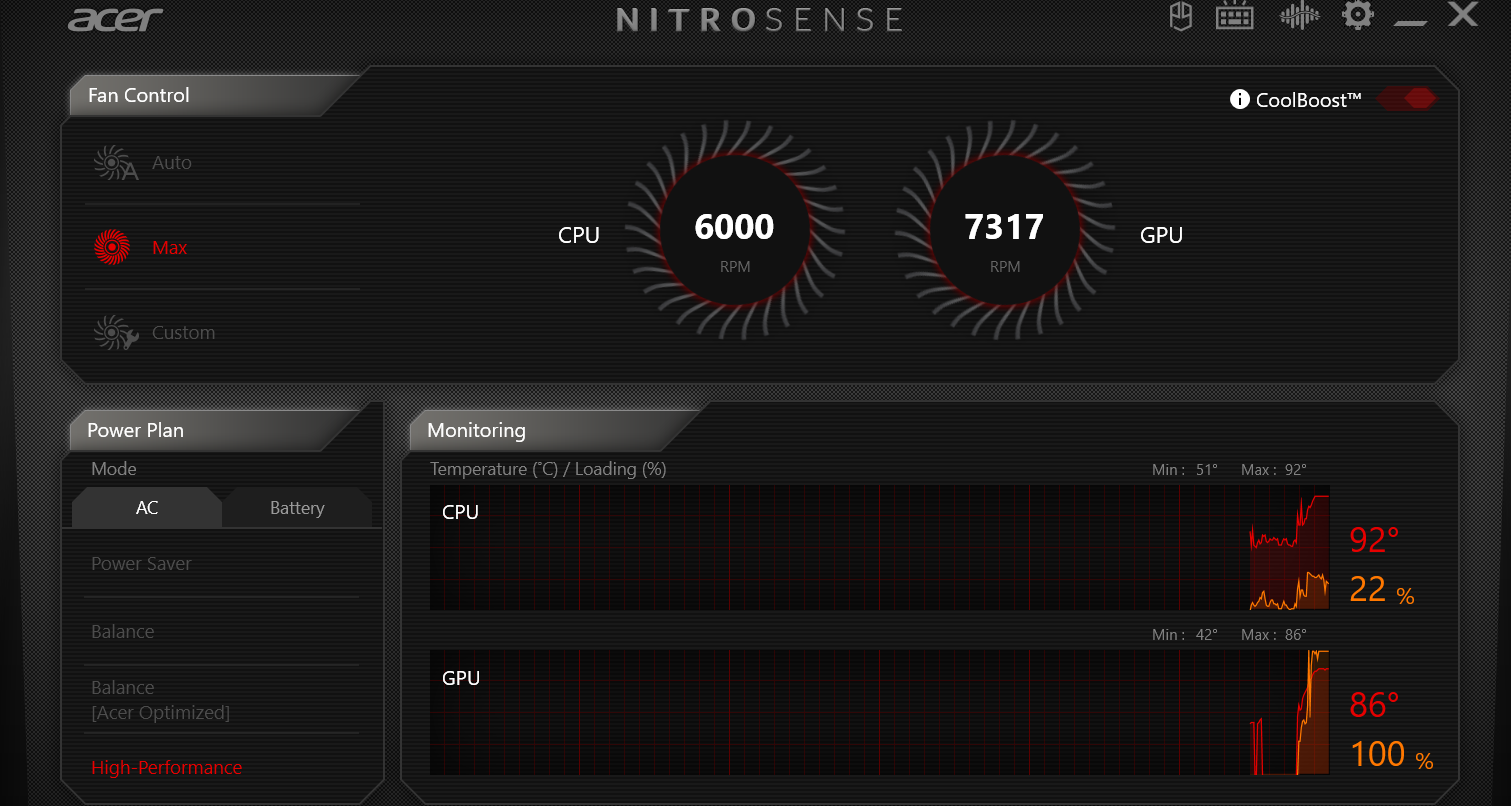Select the Max fan control label

[x=170, y=247]
